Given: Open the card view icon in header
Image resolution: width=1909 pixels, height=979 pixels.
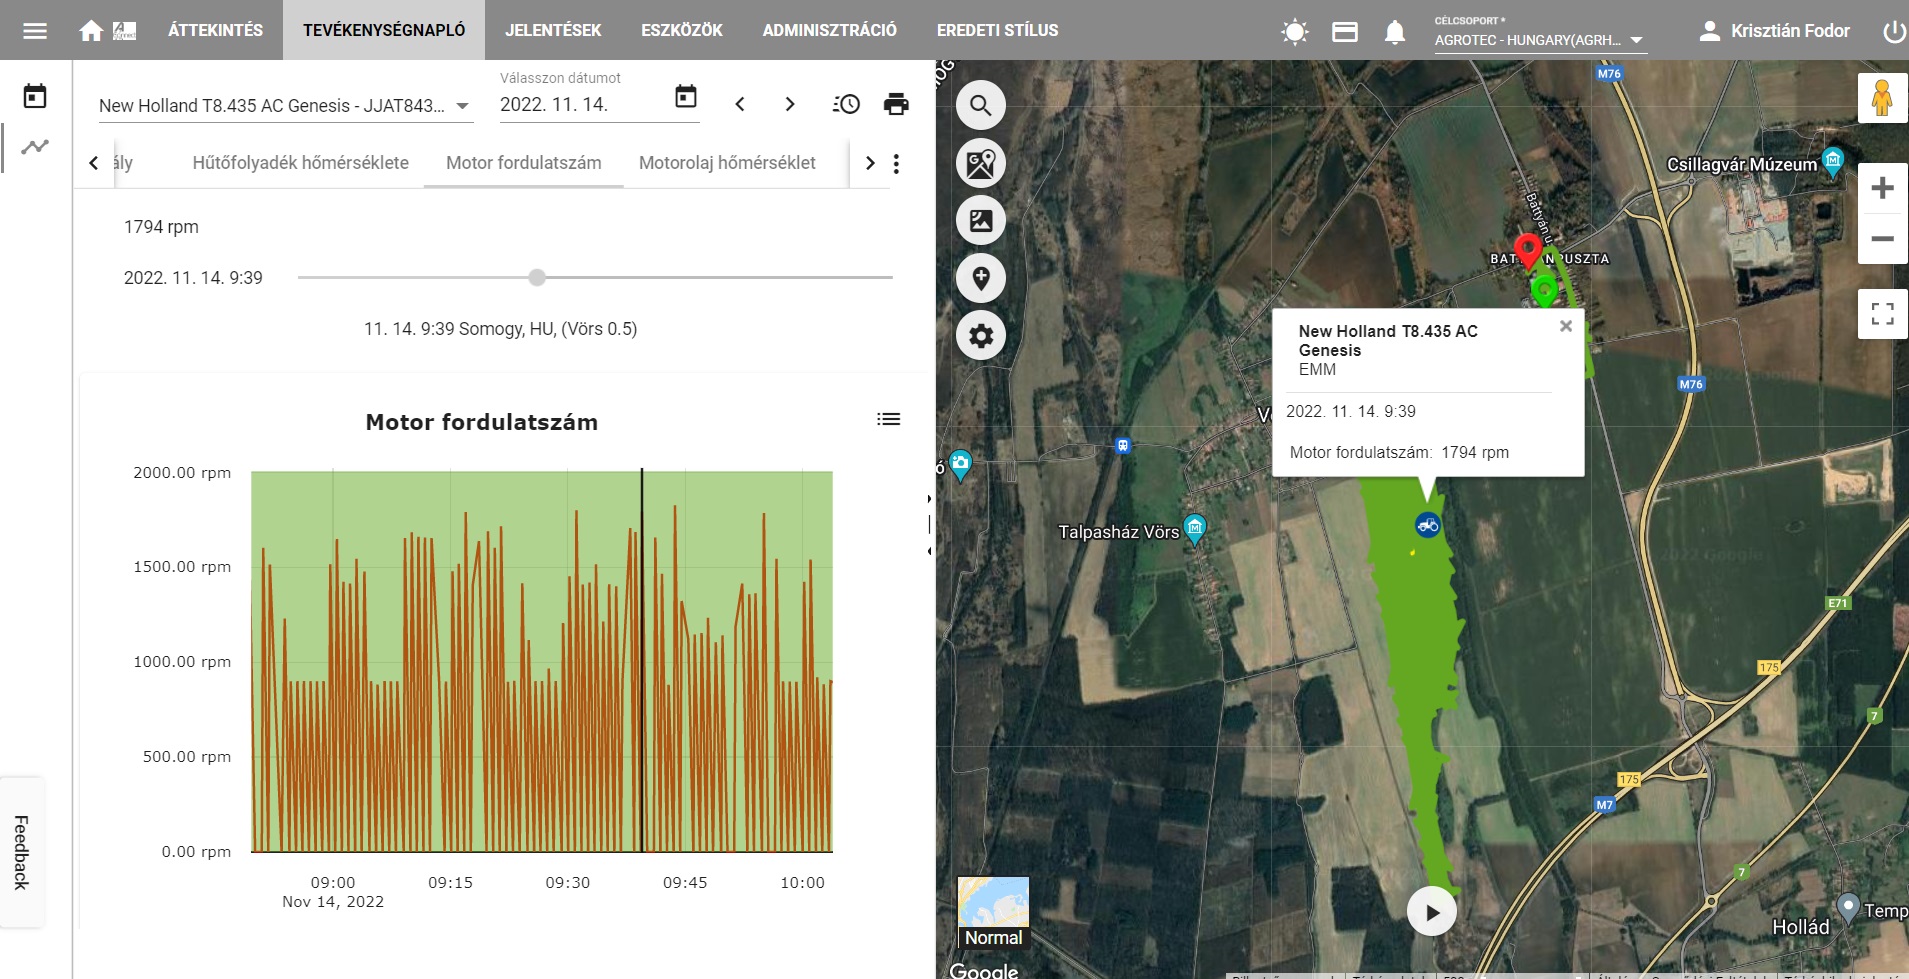Looking at the screenshot, I should [x=1345, y=32].
